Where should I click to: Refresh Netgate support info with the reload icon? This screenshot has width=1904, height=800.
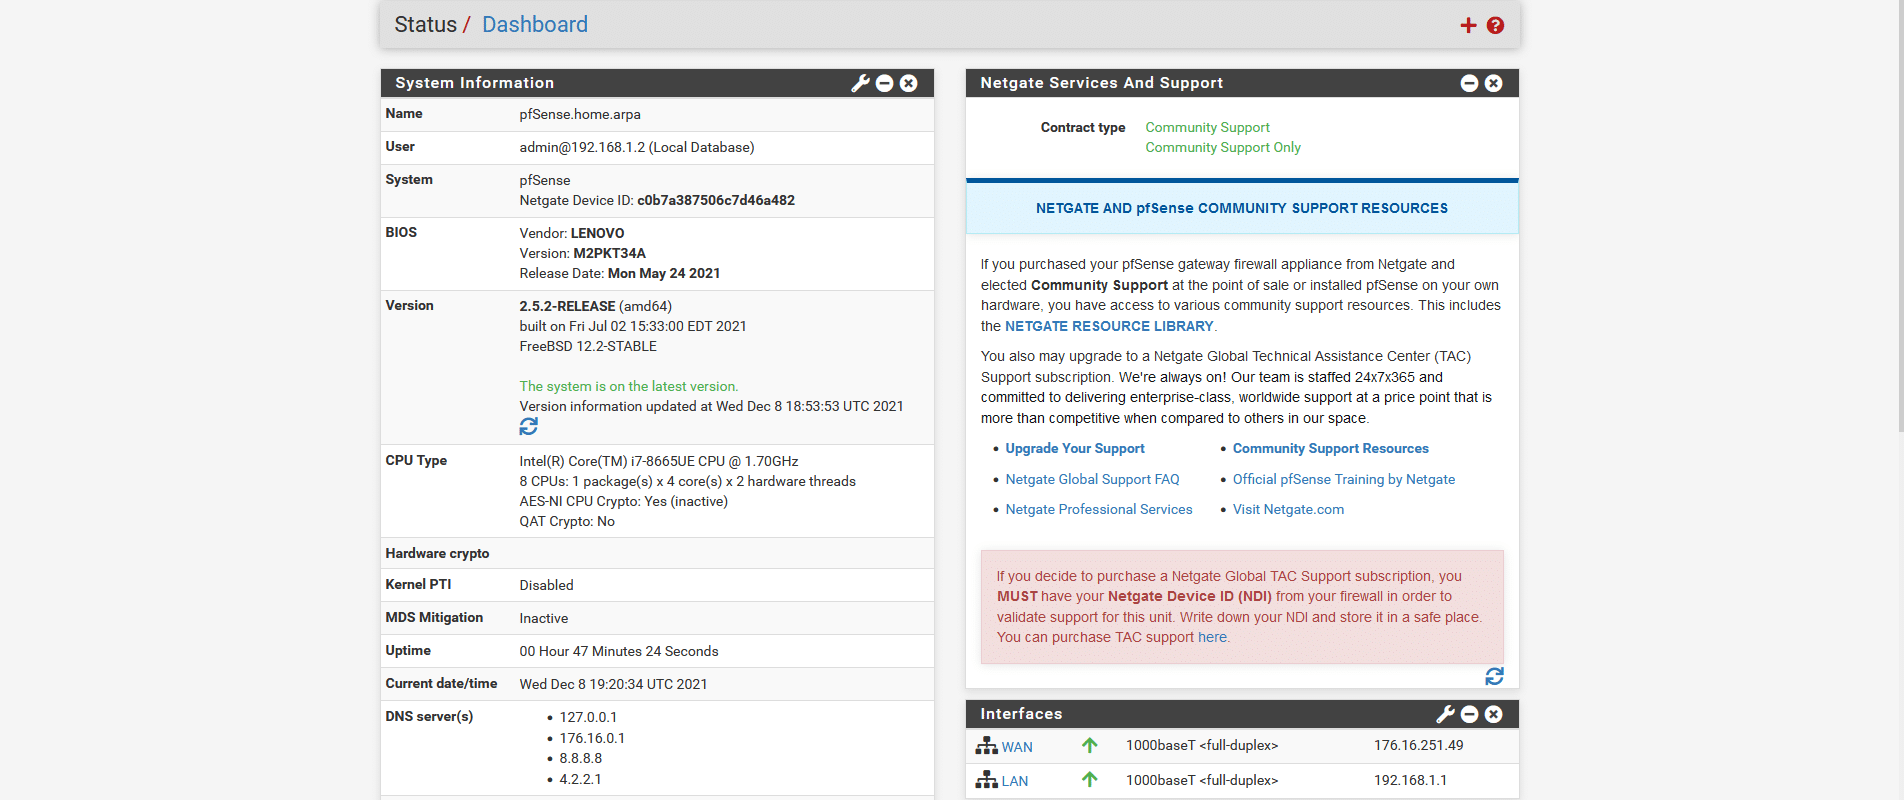[x=1494, y=677]
